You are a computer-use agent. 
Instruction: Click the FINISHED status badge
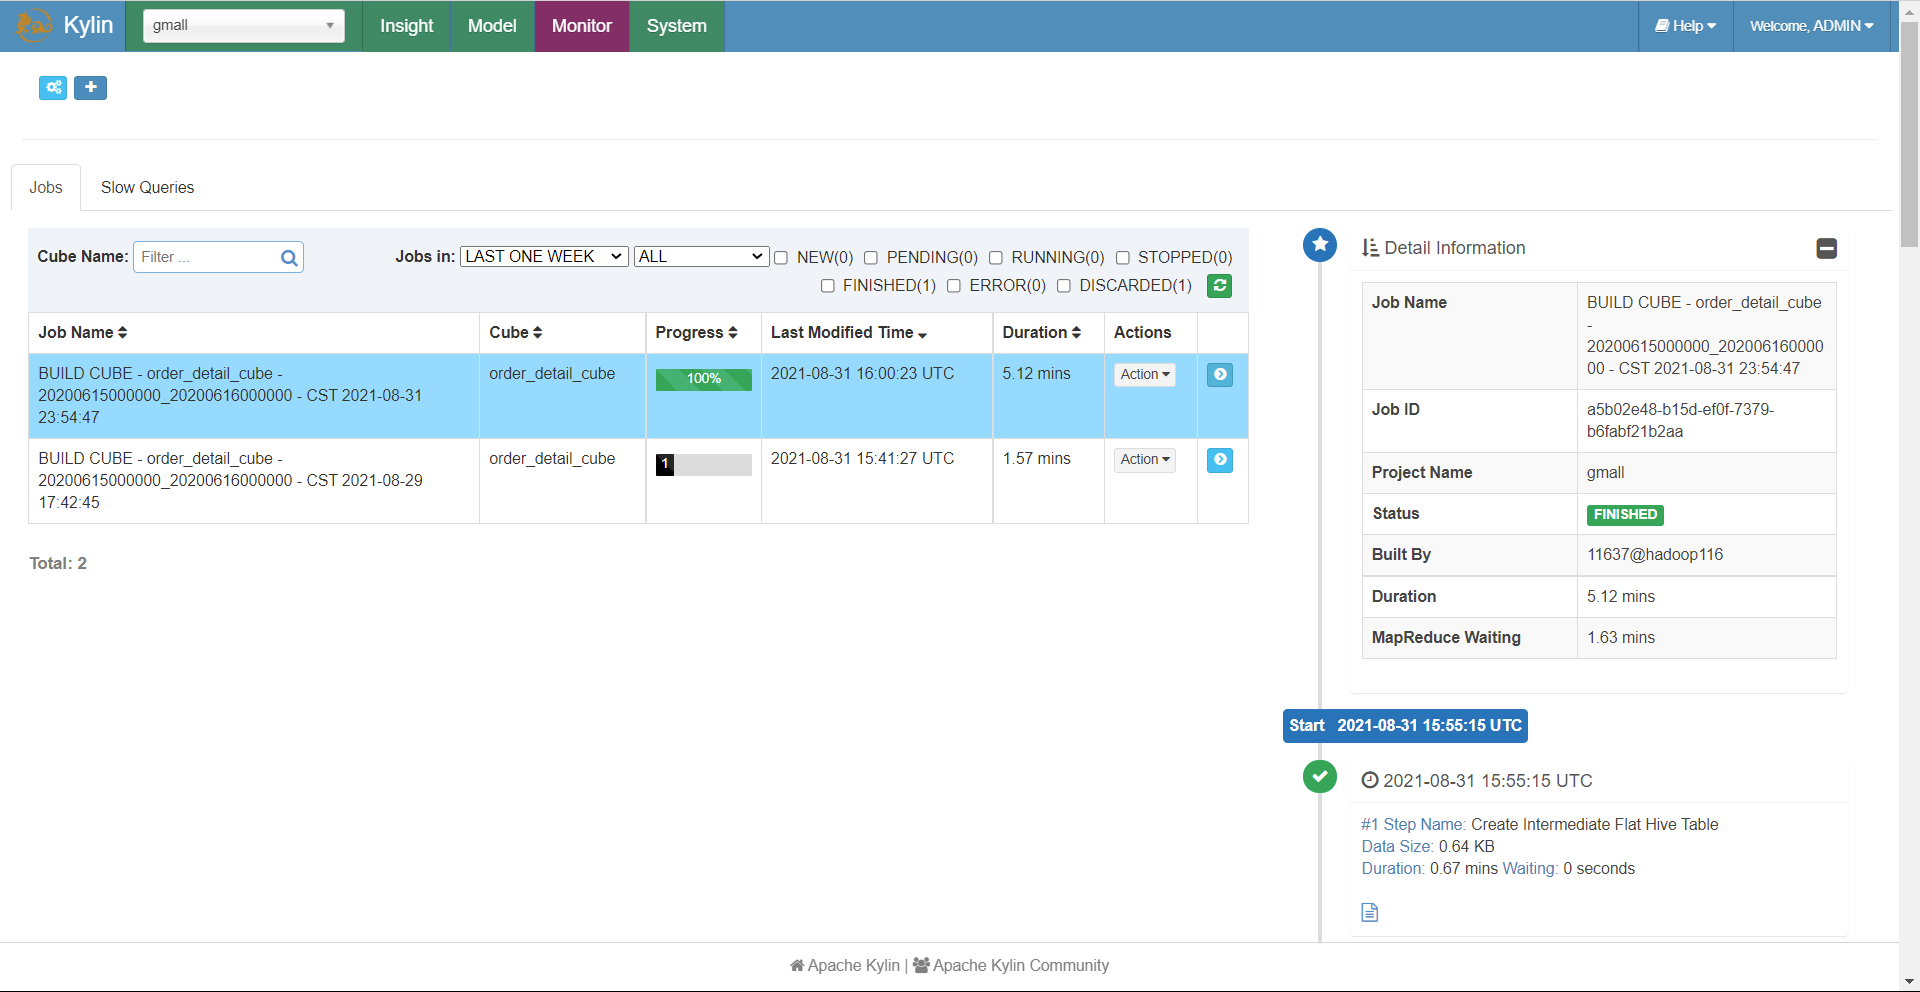1625,515
